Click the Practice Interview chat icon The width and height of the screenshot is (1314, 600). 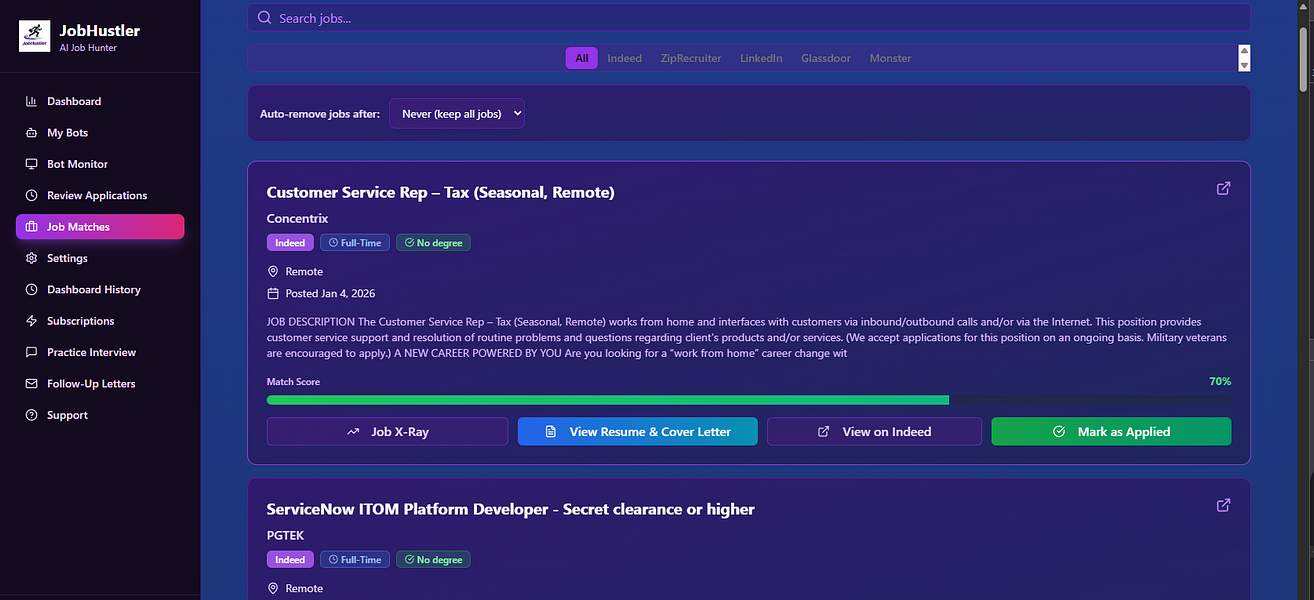(x=31, y=352)
